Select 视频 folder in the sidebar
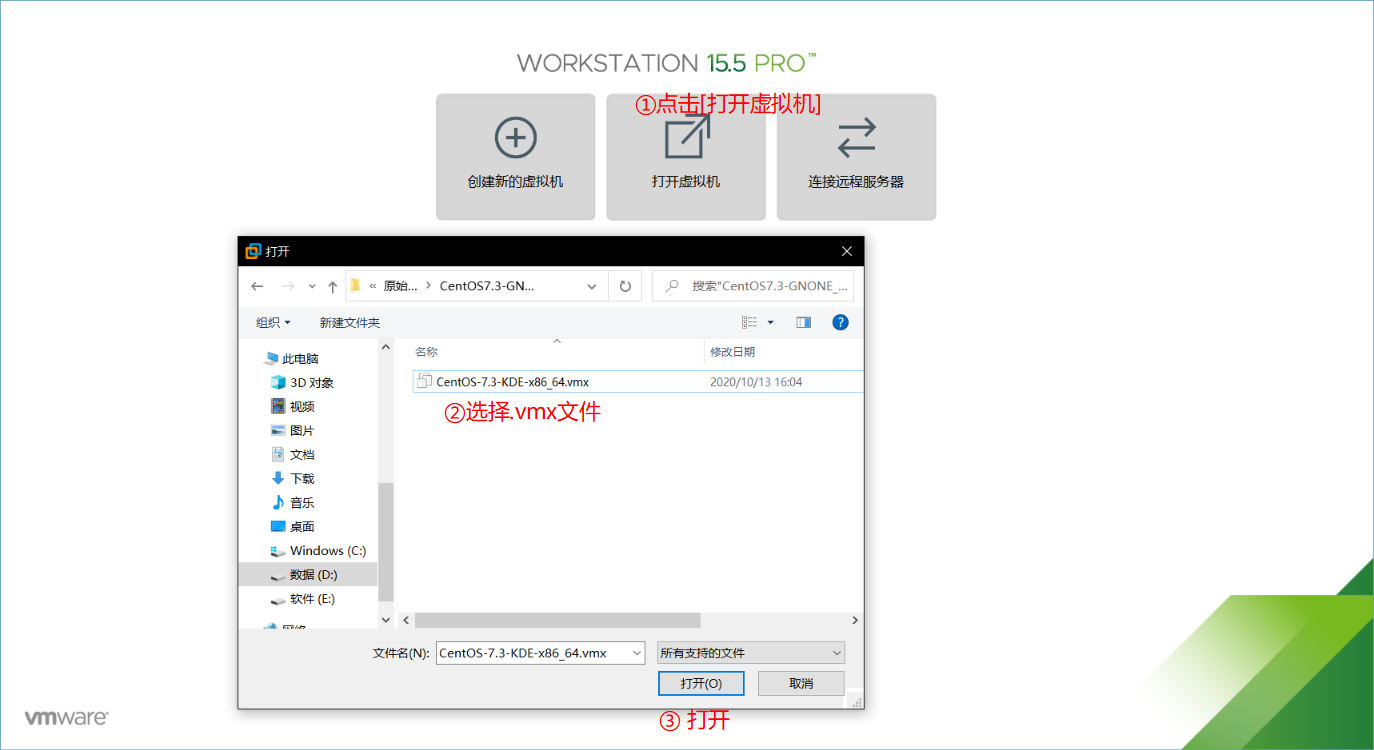This screenshot has width=1374, height=750. 293,406
